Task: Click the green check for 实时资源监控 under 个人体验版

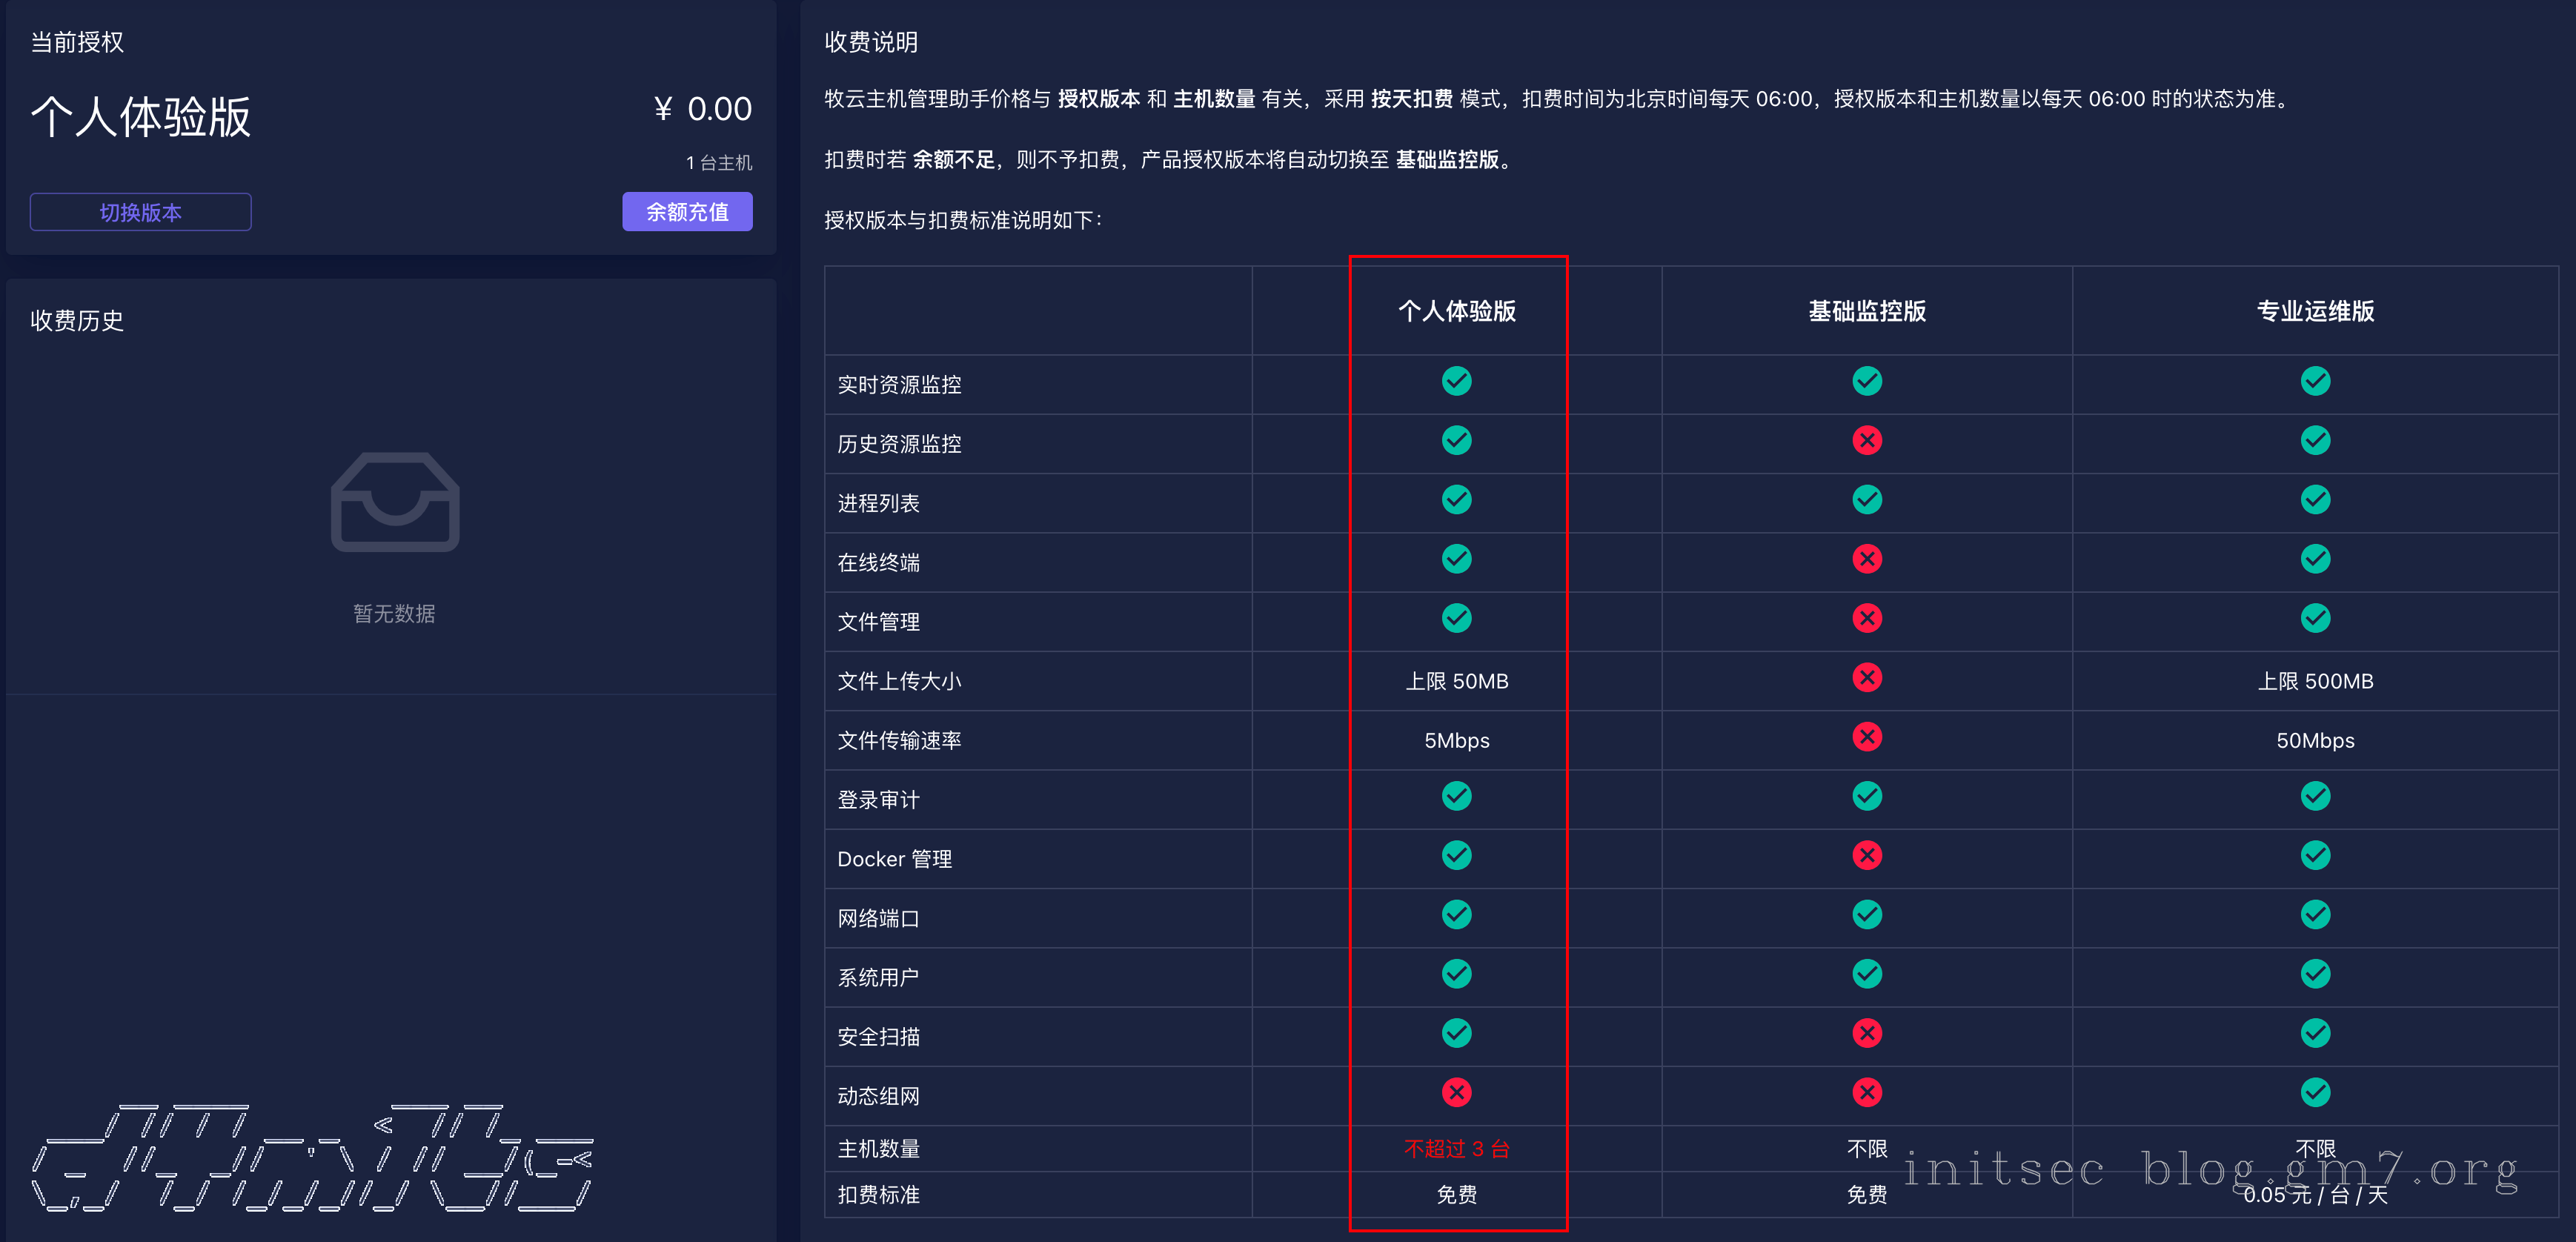Action: pos(1457,381)
